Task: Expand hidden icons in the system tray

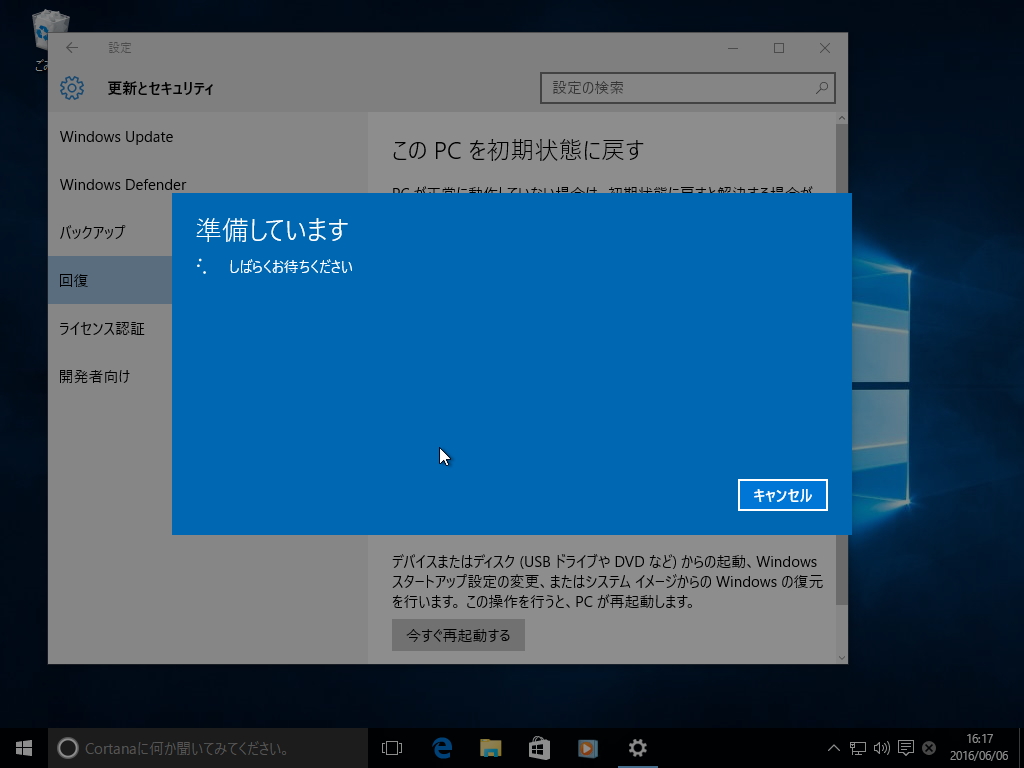Action: tap(833, 747)
